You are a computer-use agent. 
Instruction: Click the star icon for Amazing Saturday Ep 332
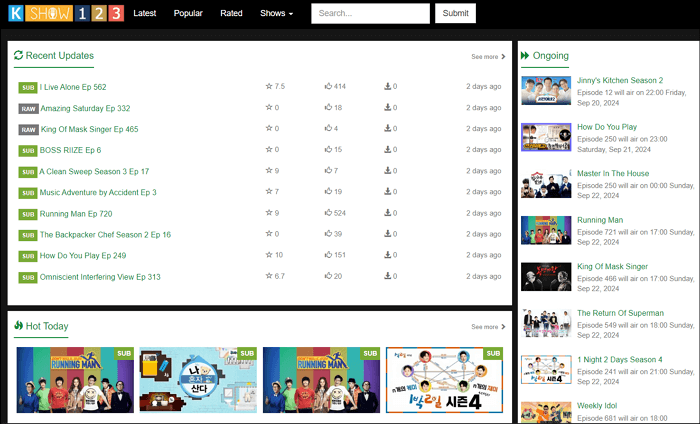point(269,107)
